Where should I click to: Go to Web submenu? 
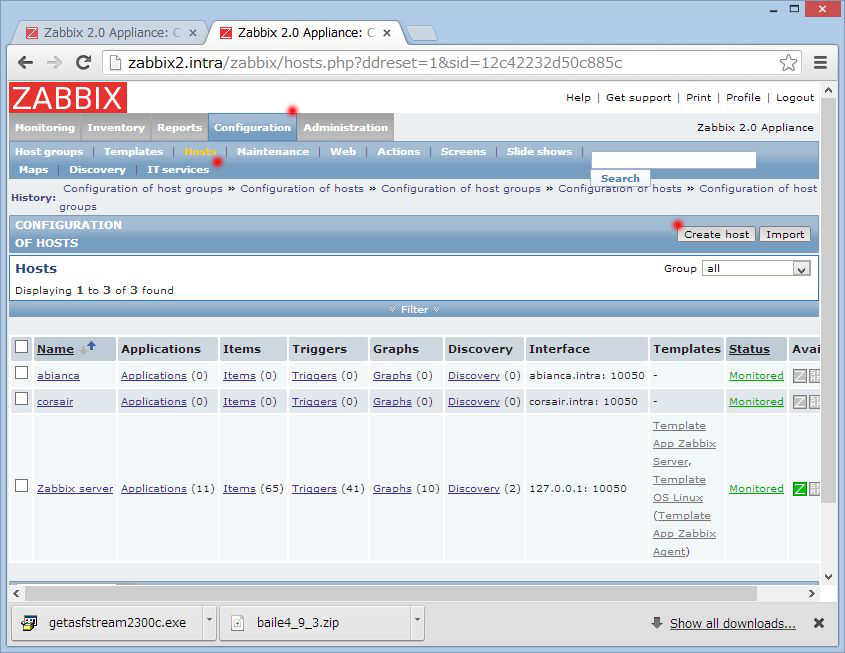pos(343,151)
